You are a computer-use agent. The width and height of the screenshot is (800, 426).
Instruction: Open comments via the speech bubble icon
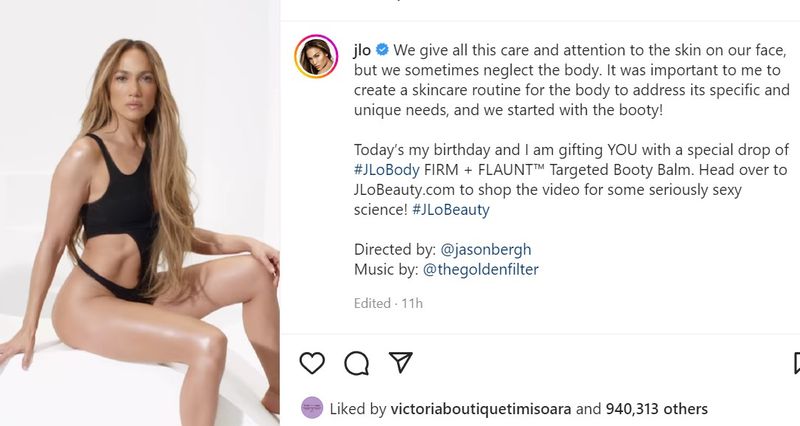[356, 362]
